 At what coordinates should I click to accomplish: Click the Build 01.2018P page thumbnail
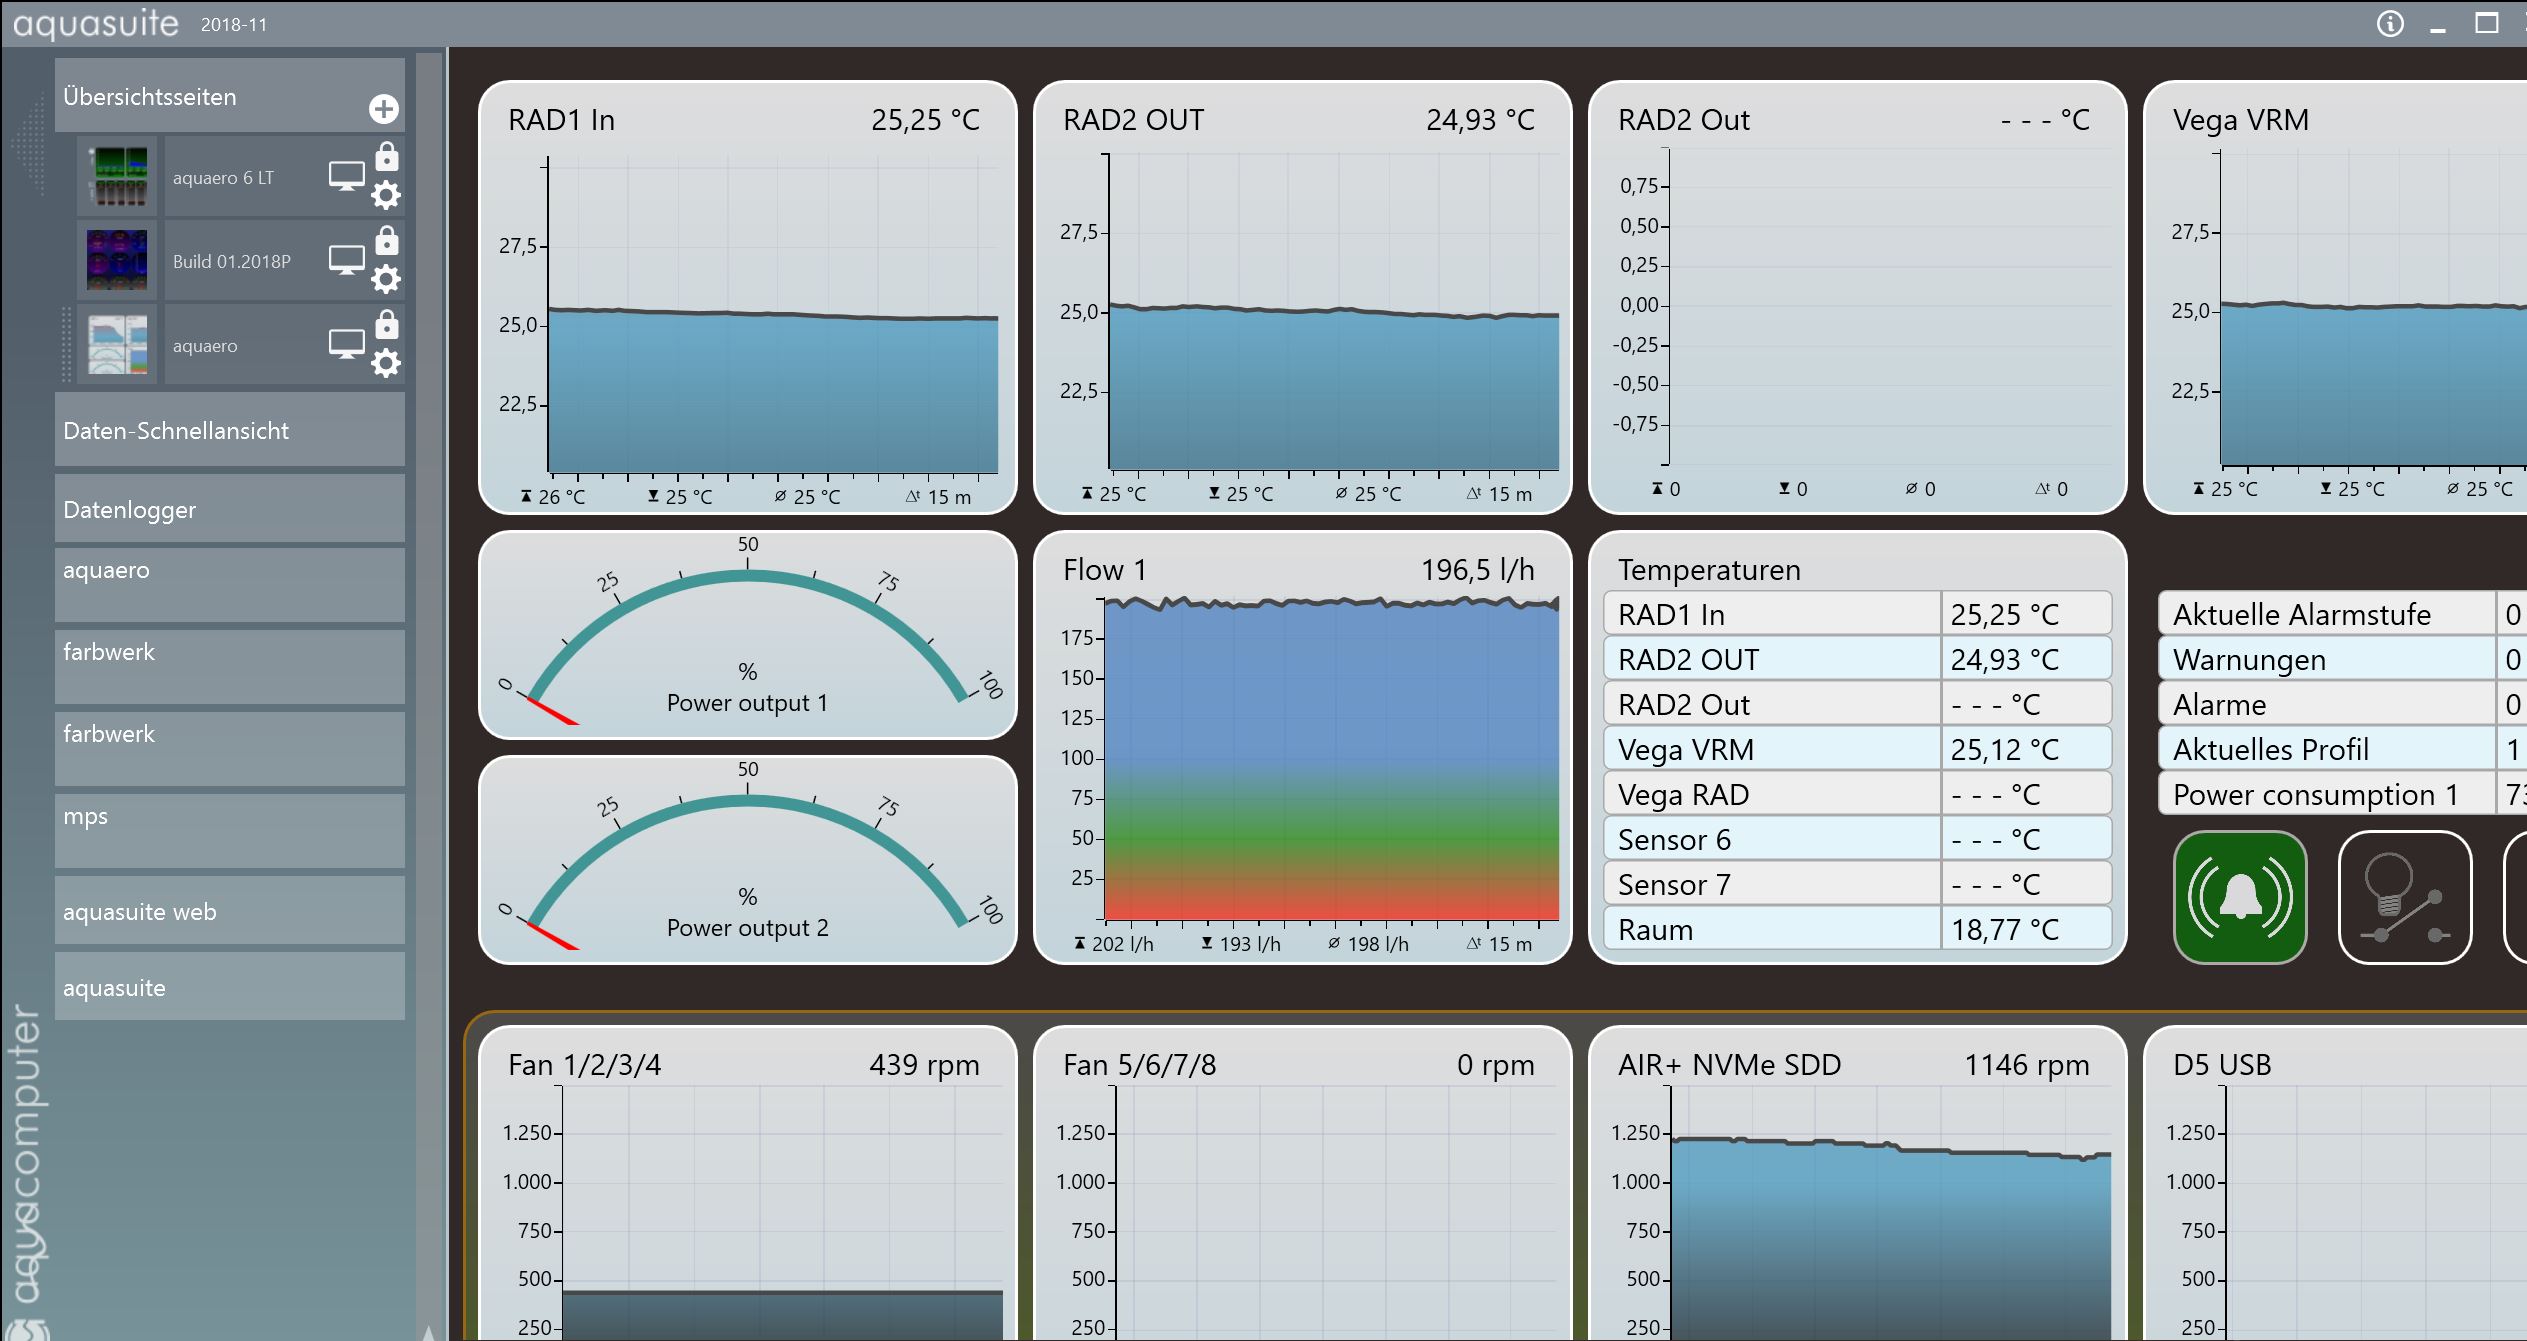(x=117, y=261)
